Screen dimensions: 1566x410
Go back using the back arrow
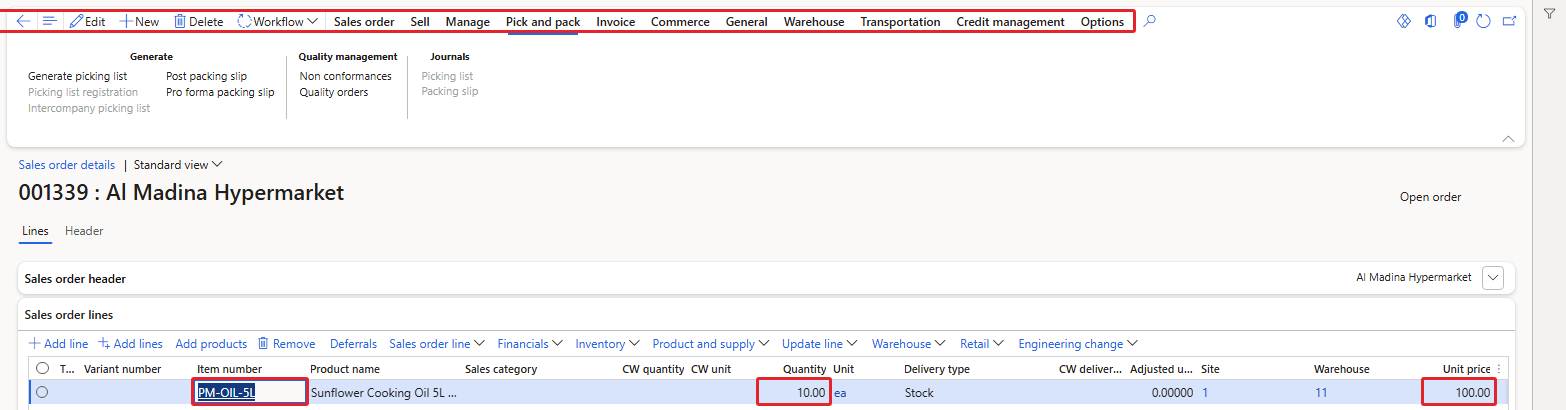tap(24, 21)
